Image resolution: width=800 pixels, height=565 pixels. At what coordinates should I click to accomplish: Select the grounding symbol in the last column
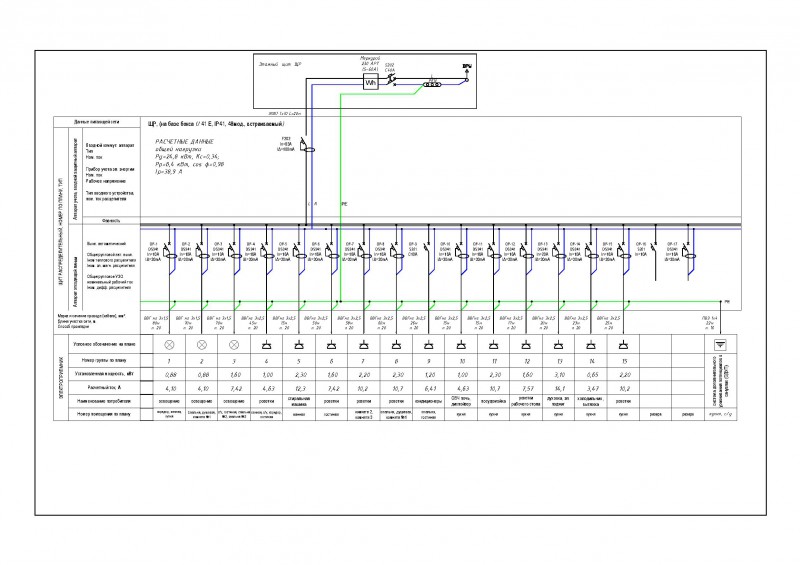720,345
